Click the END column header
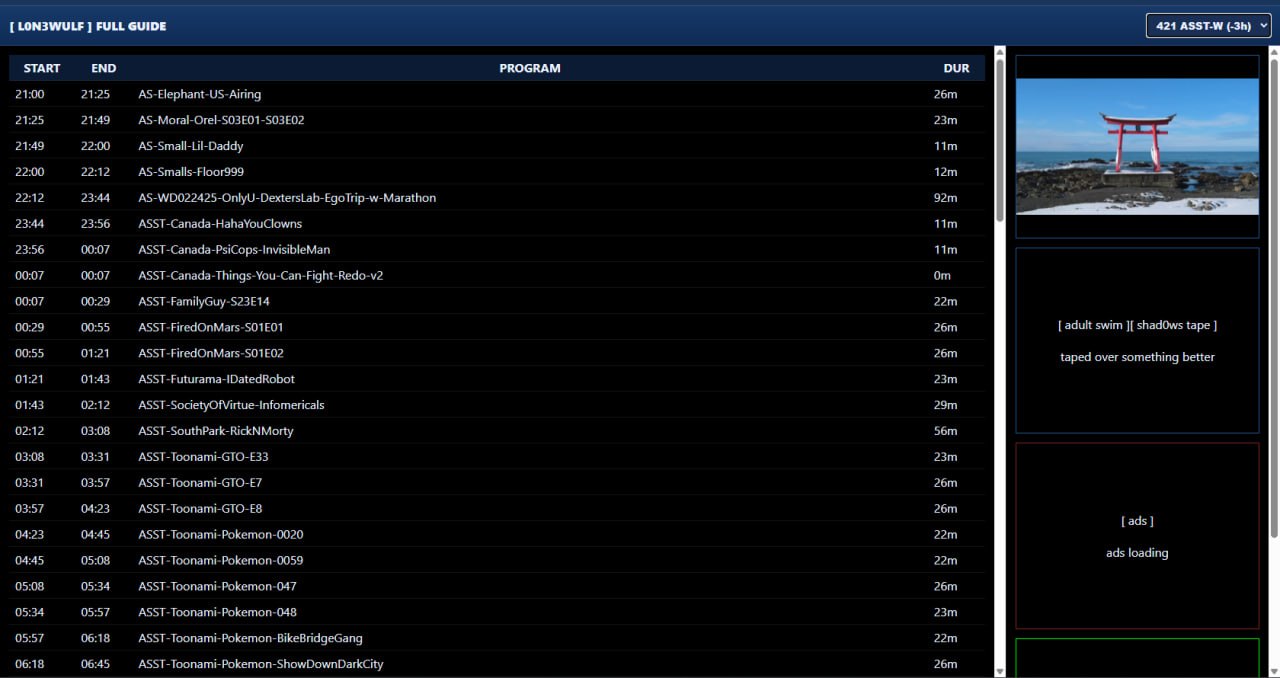This screenshot has width=1280, height=678. point(103,68)
